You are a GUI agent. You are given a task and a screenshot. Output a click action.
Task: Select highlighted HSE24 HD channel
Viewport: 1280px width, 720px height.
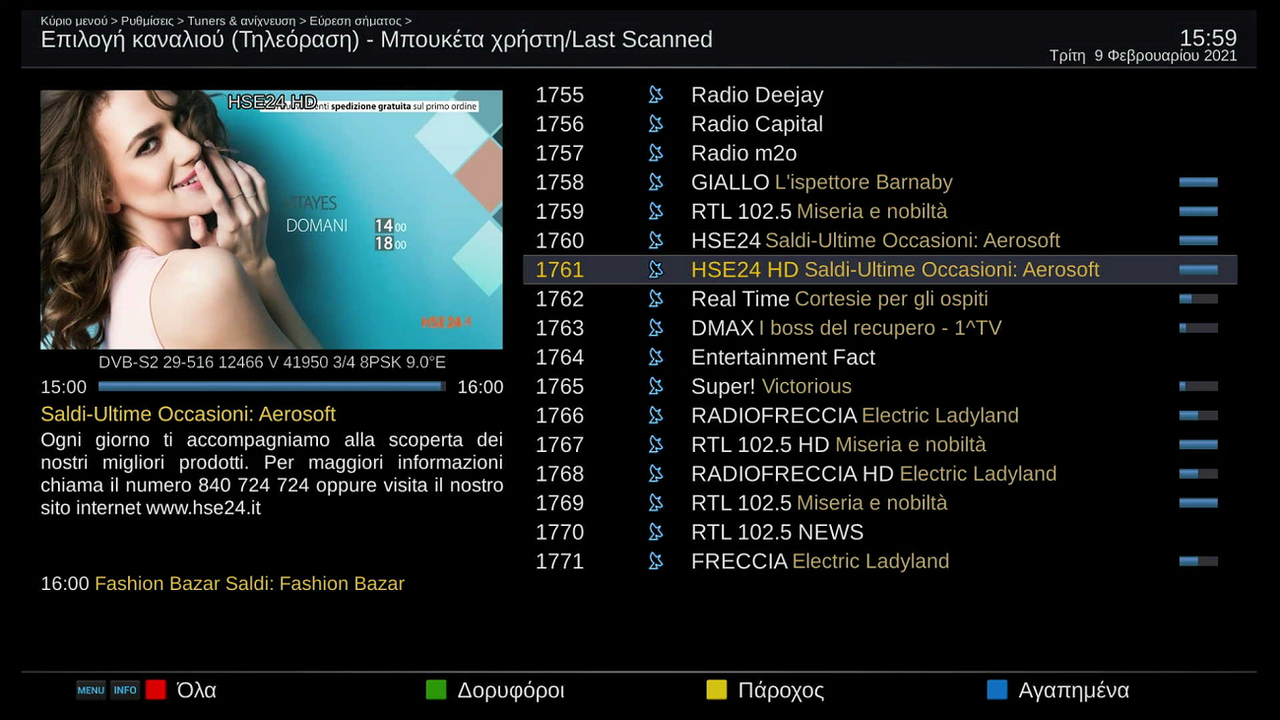[x=880, y=269]
